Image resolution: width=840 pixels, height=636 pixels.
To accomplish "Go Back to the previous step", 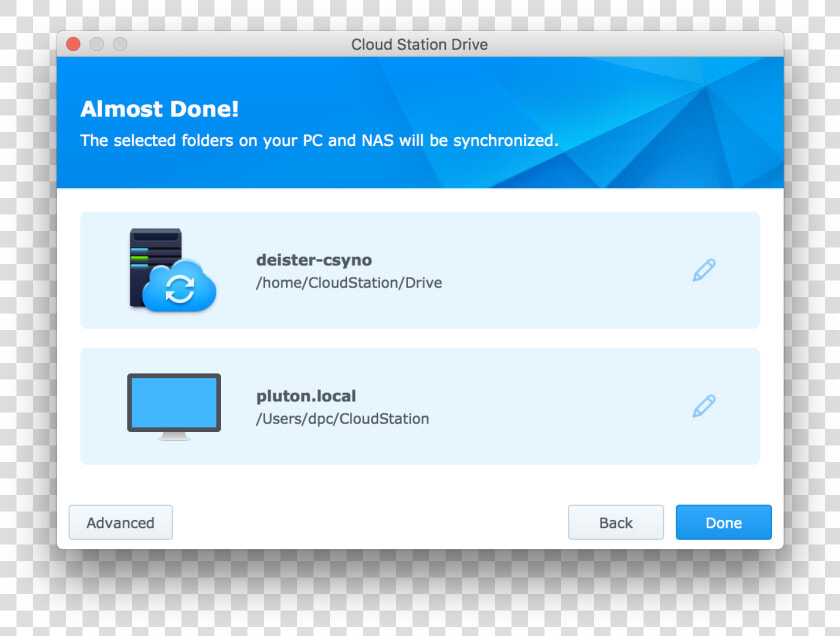I will point(616,522).
